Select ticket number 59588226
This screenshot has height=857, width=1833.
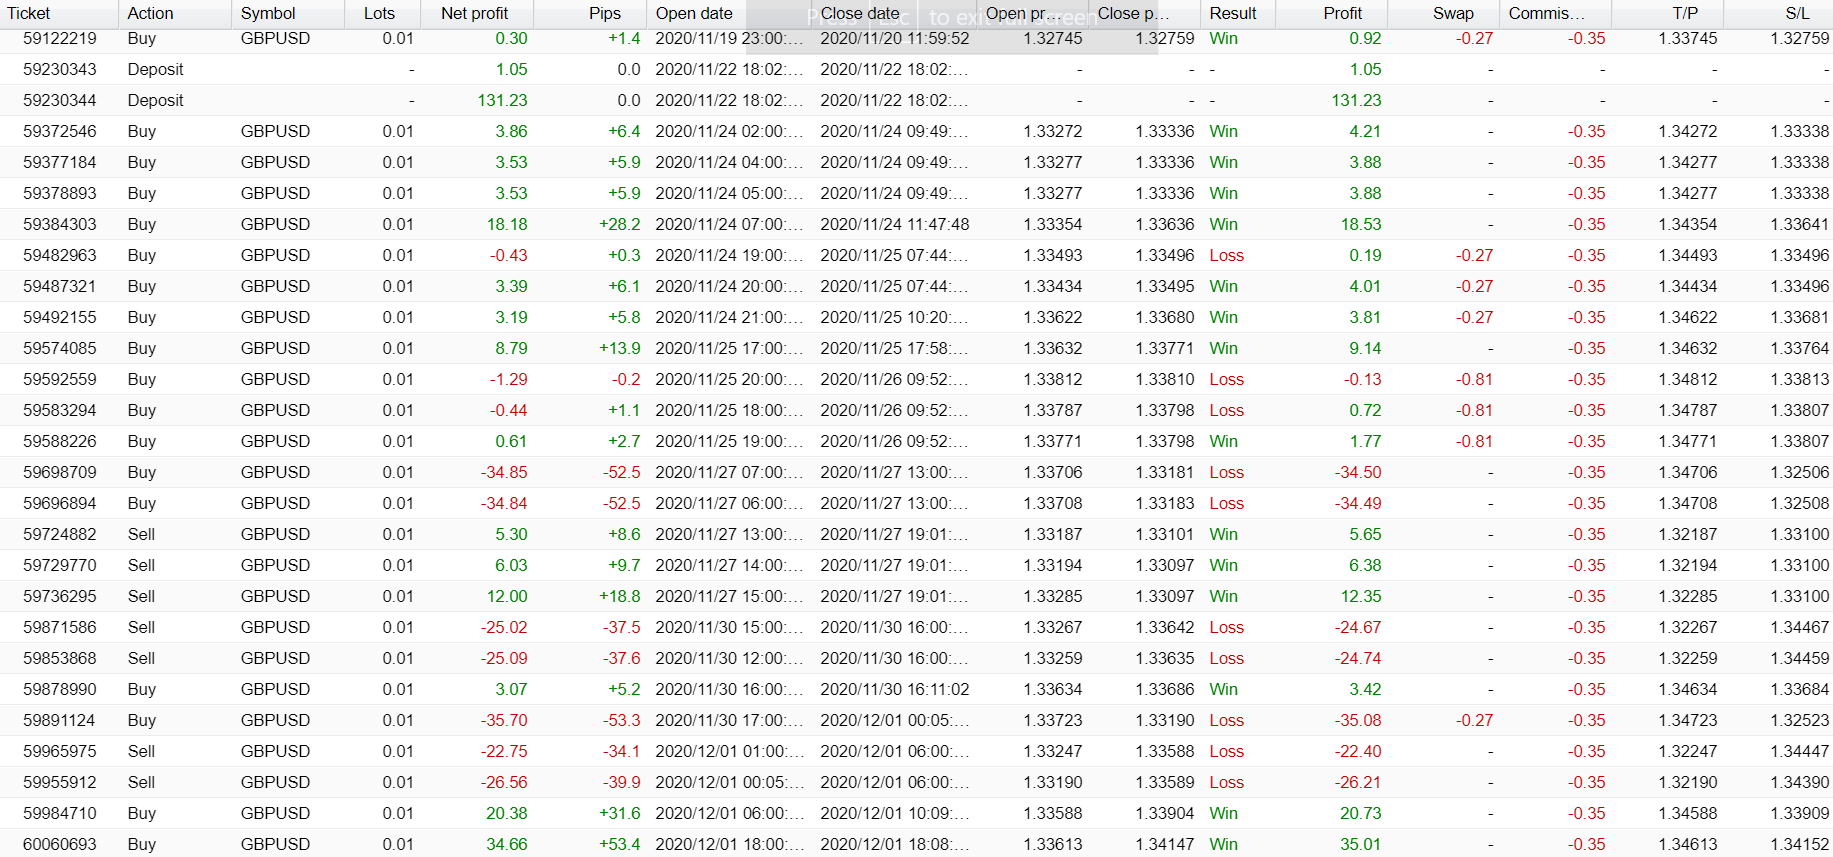point(60,441)
